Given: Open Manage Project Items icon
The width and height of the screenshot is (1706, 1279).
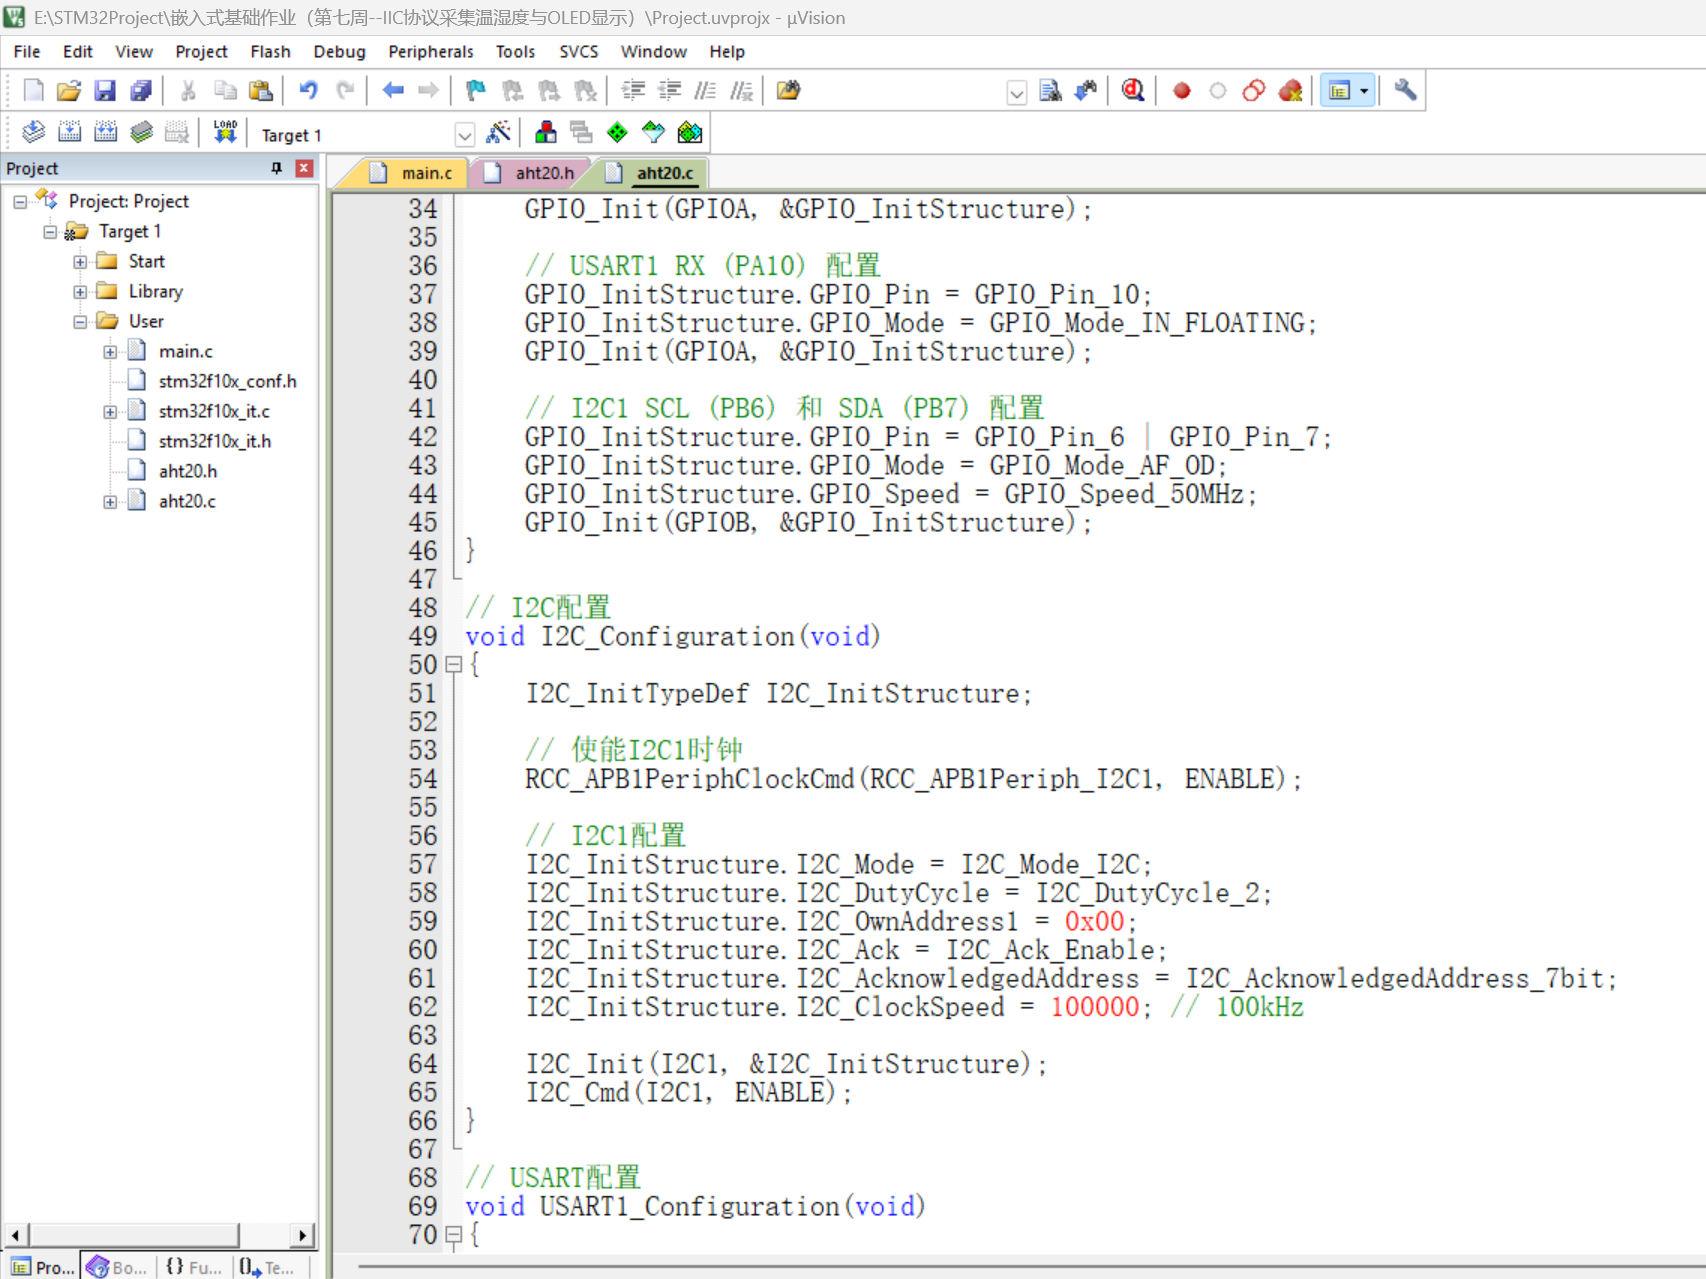Looking at the screenshot, I should (546, 132).
